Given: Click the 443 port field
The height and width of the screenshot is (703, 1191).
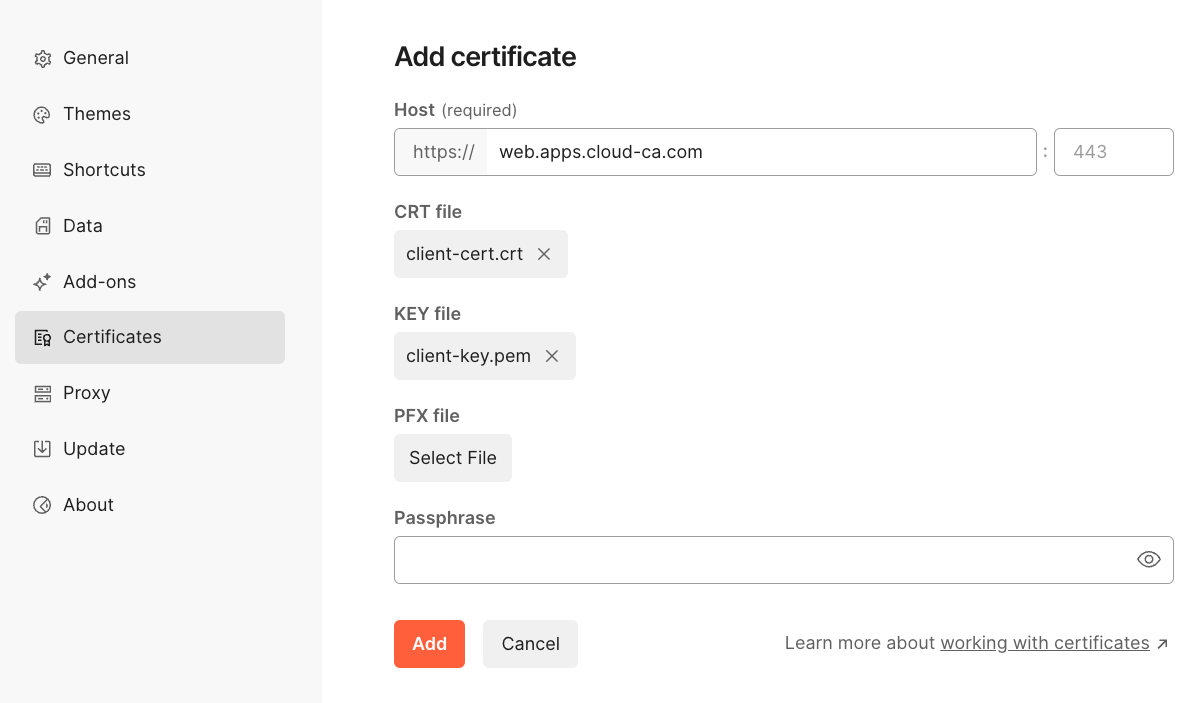Looking at the screenshot, I should [1113, 151].
